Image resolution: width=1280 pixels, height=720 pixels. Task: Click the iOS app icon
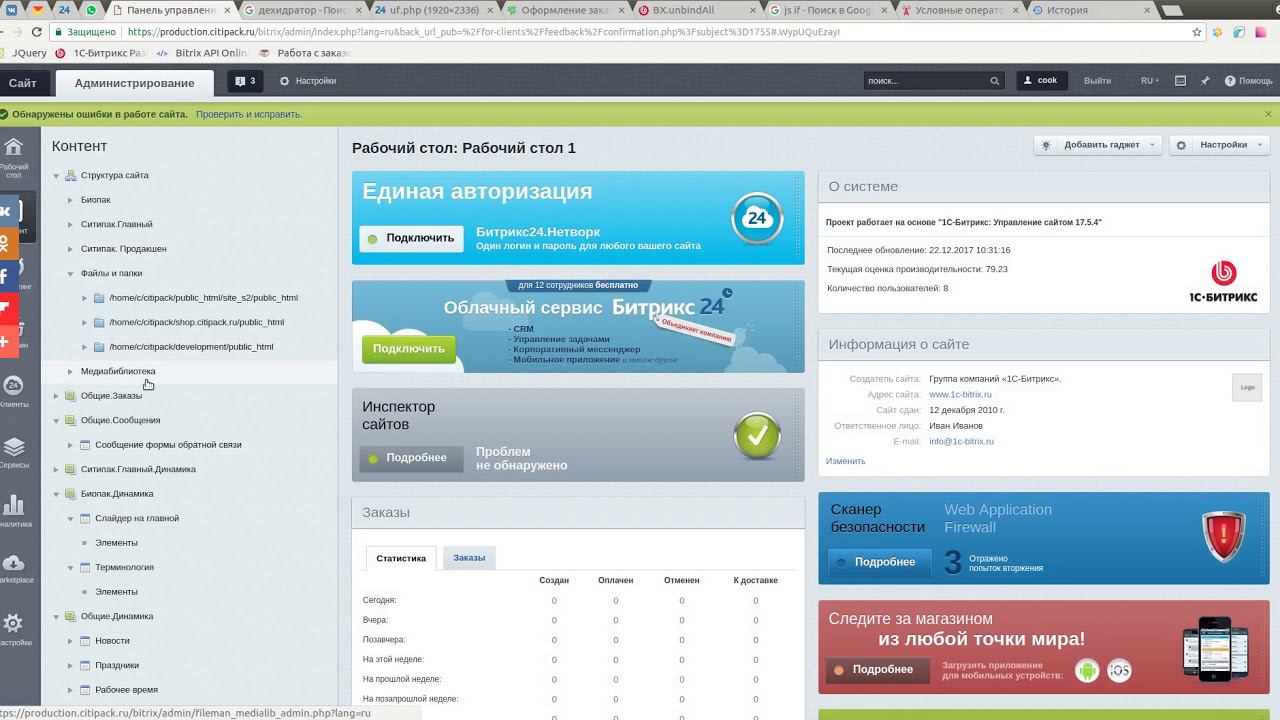(x=1119, y=671)
